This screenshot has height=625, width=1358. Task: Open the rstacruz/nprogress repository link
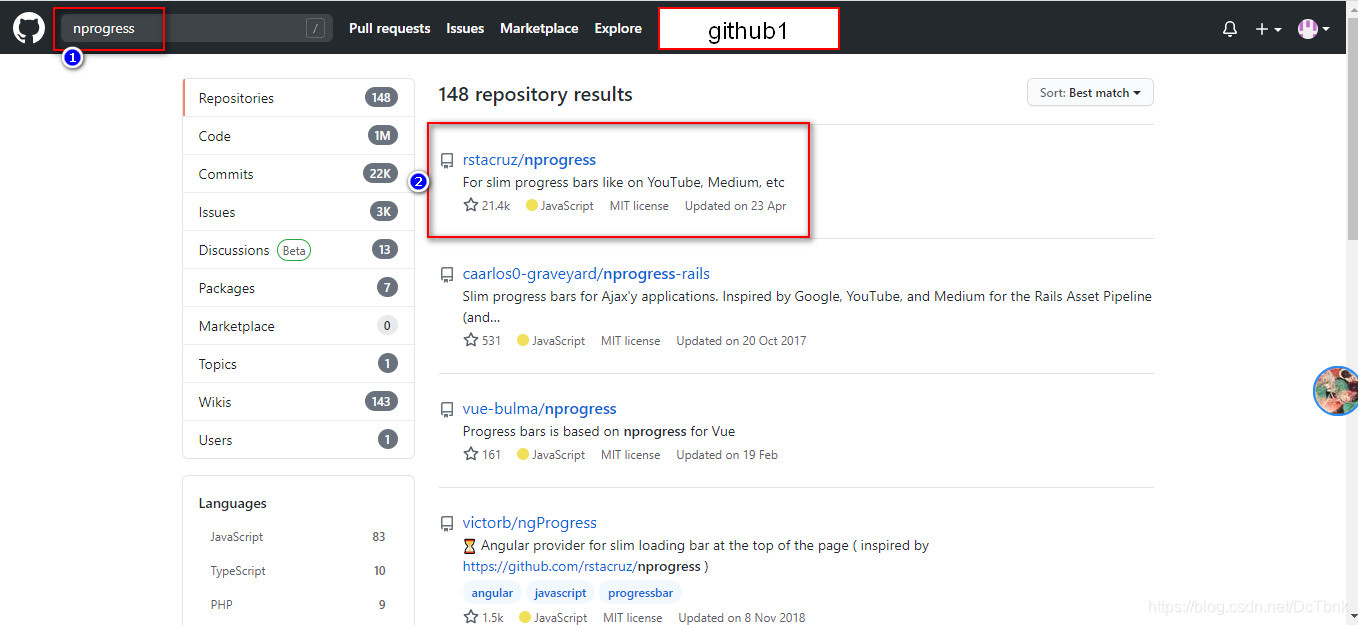[x=529, y=160]
